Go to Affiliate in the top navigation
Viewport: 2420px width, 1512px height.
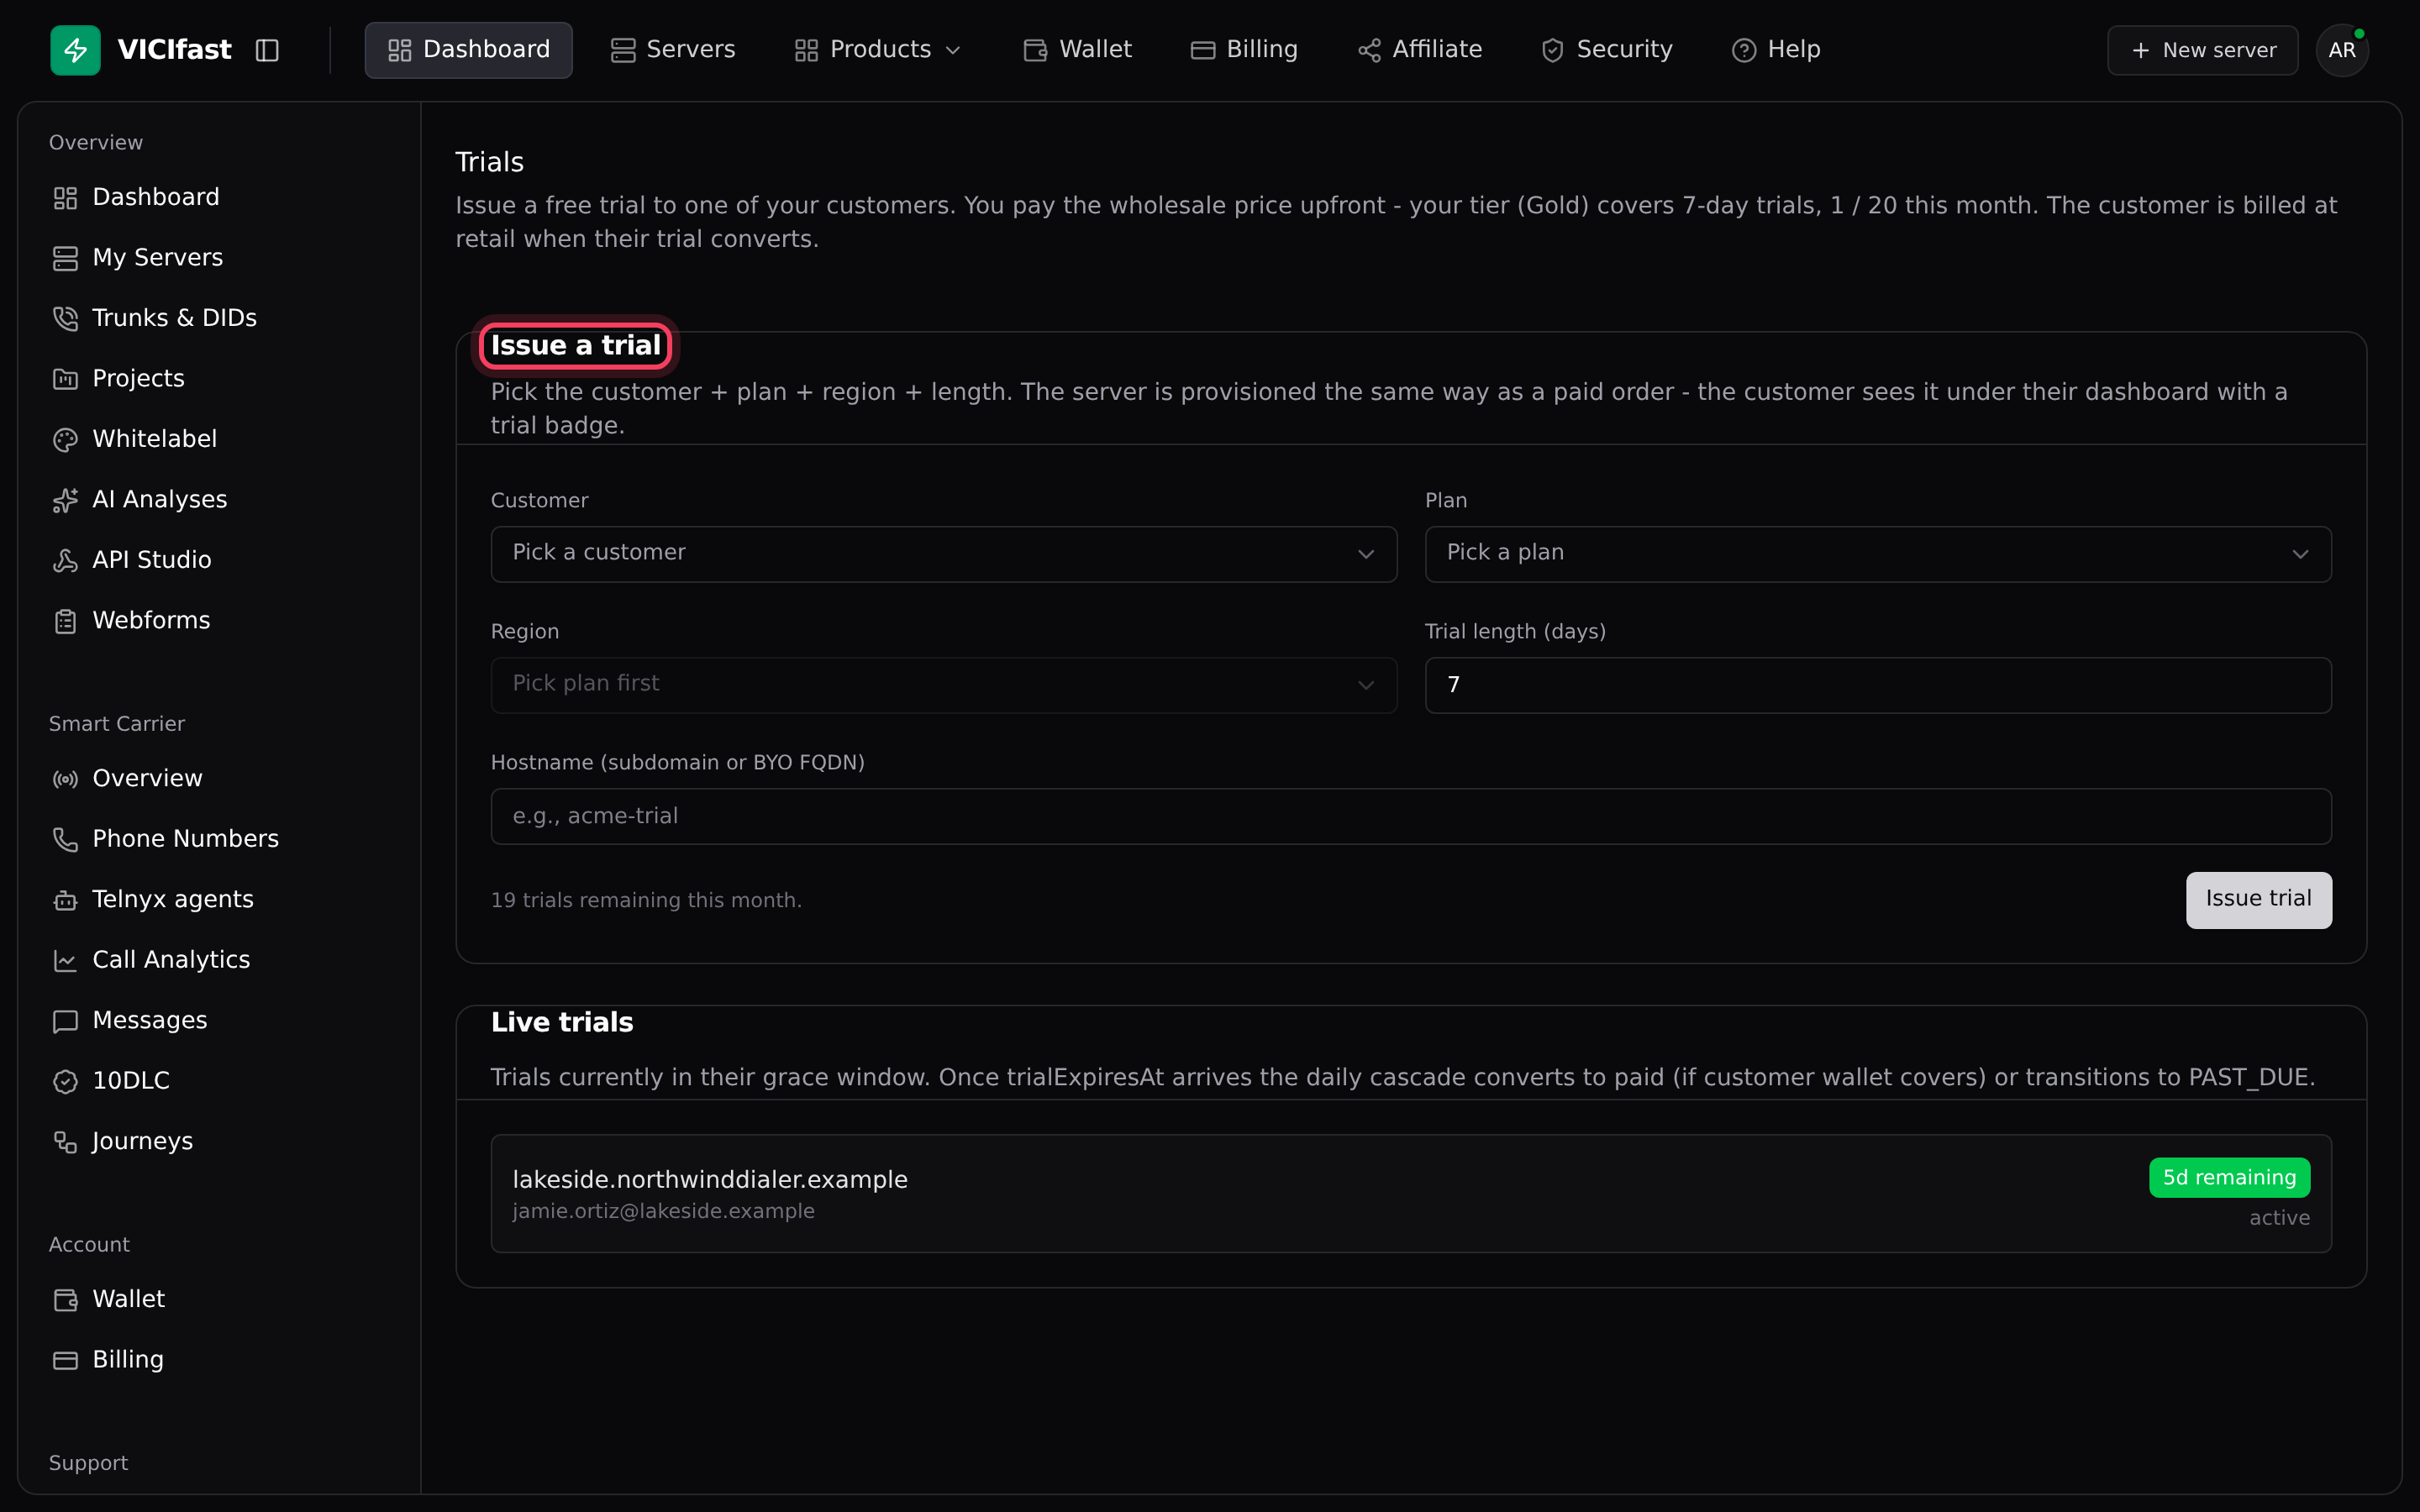coord(1419,50)
